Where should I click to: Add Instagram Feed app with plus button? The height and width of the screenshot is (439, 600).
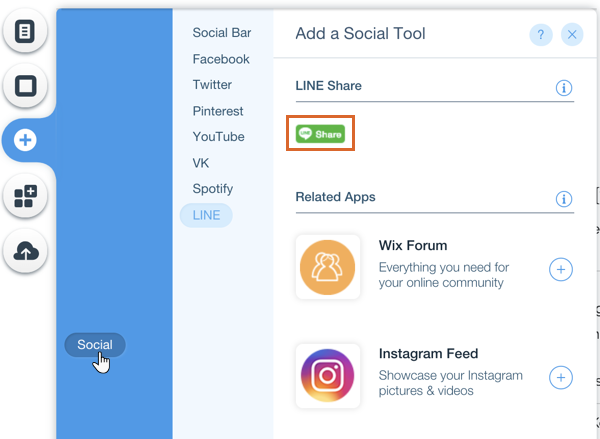(x=561, y=377)
